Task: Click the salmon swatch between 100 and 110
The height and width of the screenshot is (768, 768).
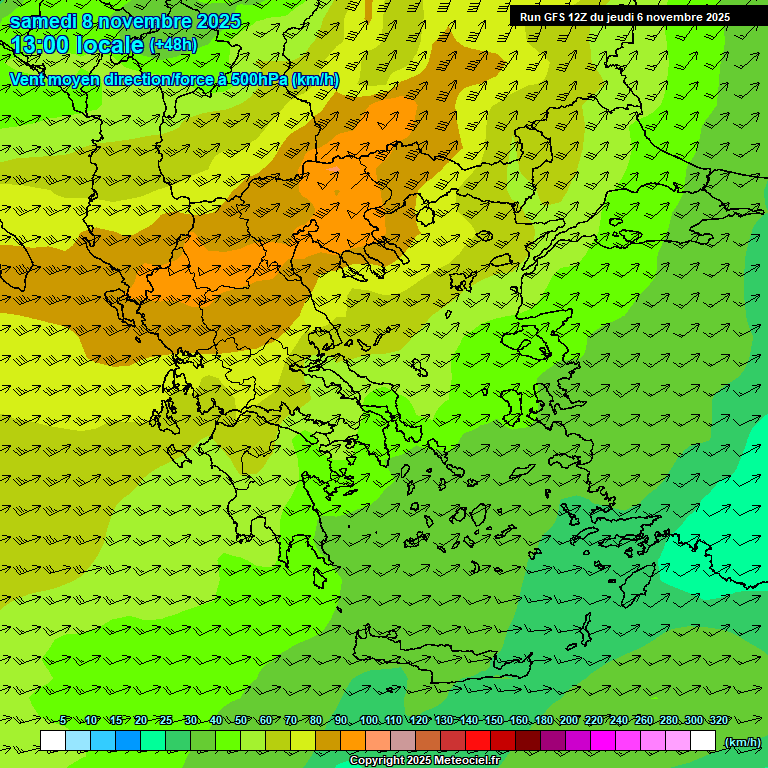Action: [378, 741]
